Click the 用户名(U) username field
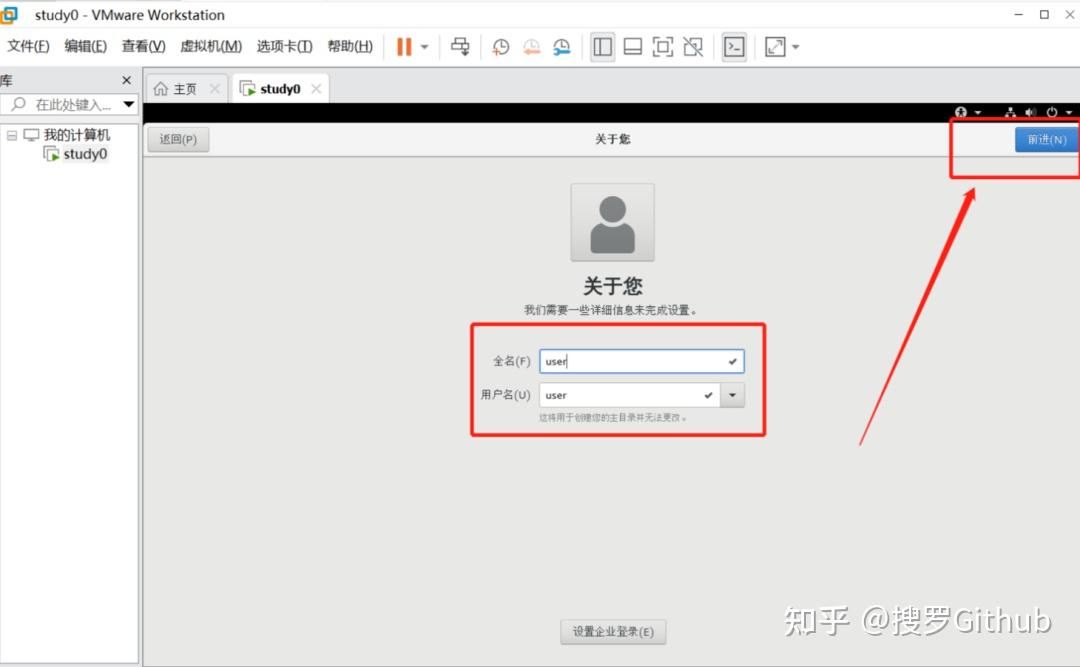1080x667 pixels. point(630,395)
